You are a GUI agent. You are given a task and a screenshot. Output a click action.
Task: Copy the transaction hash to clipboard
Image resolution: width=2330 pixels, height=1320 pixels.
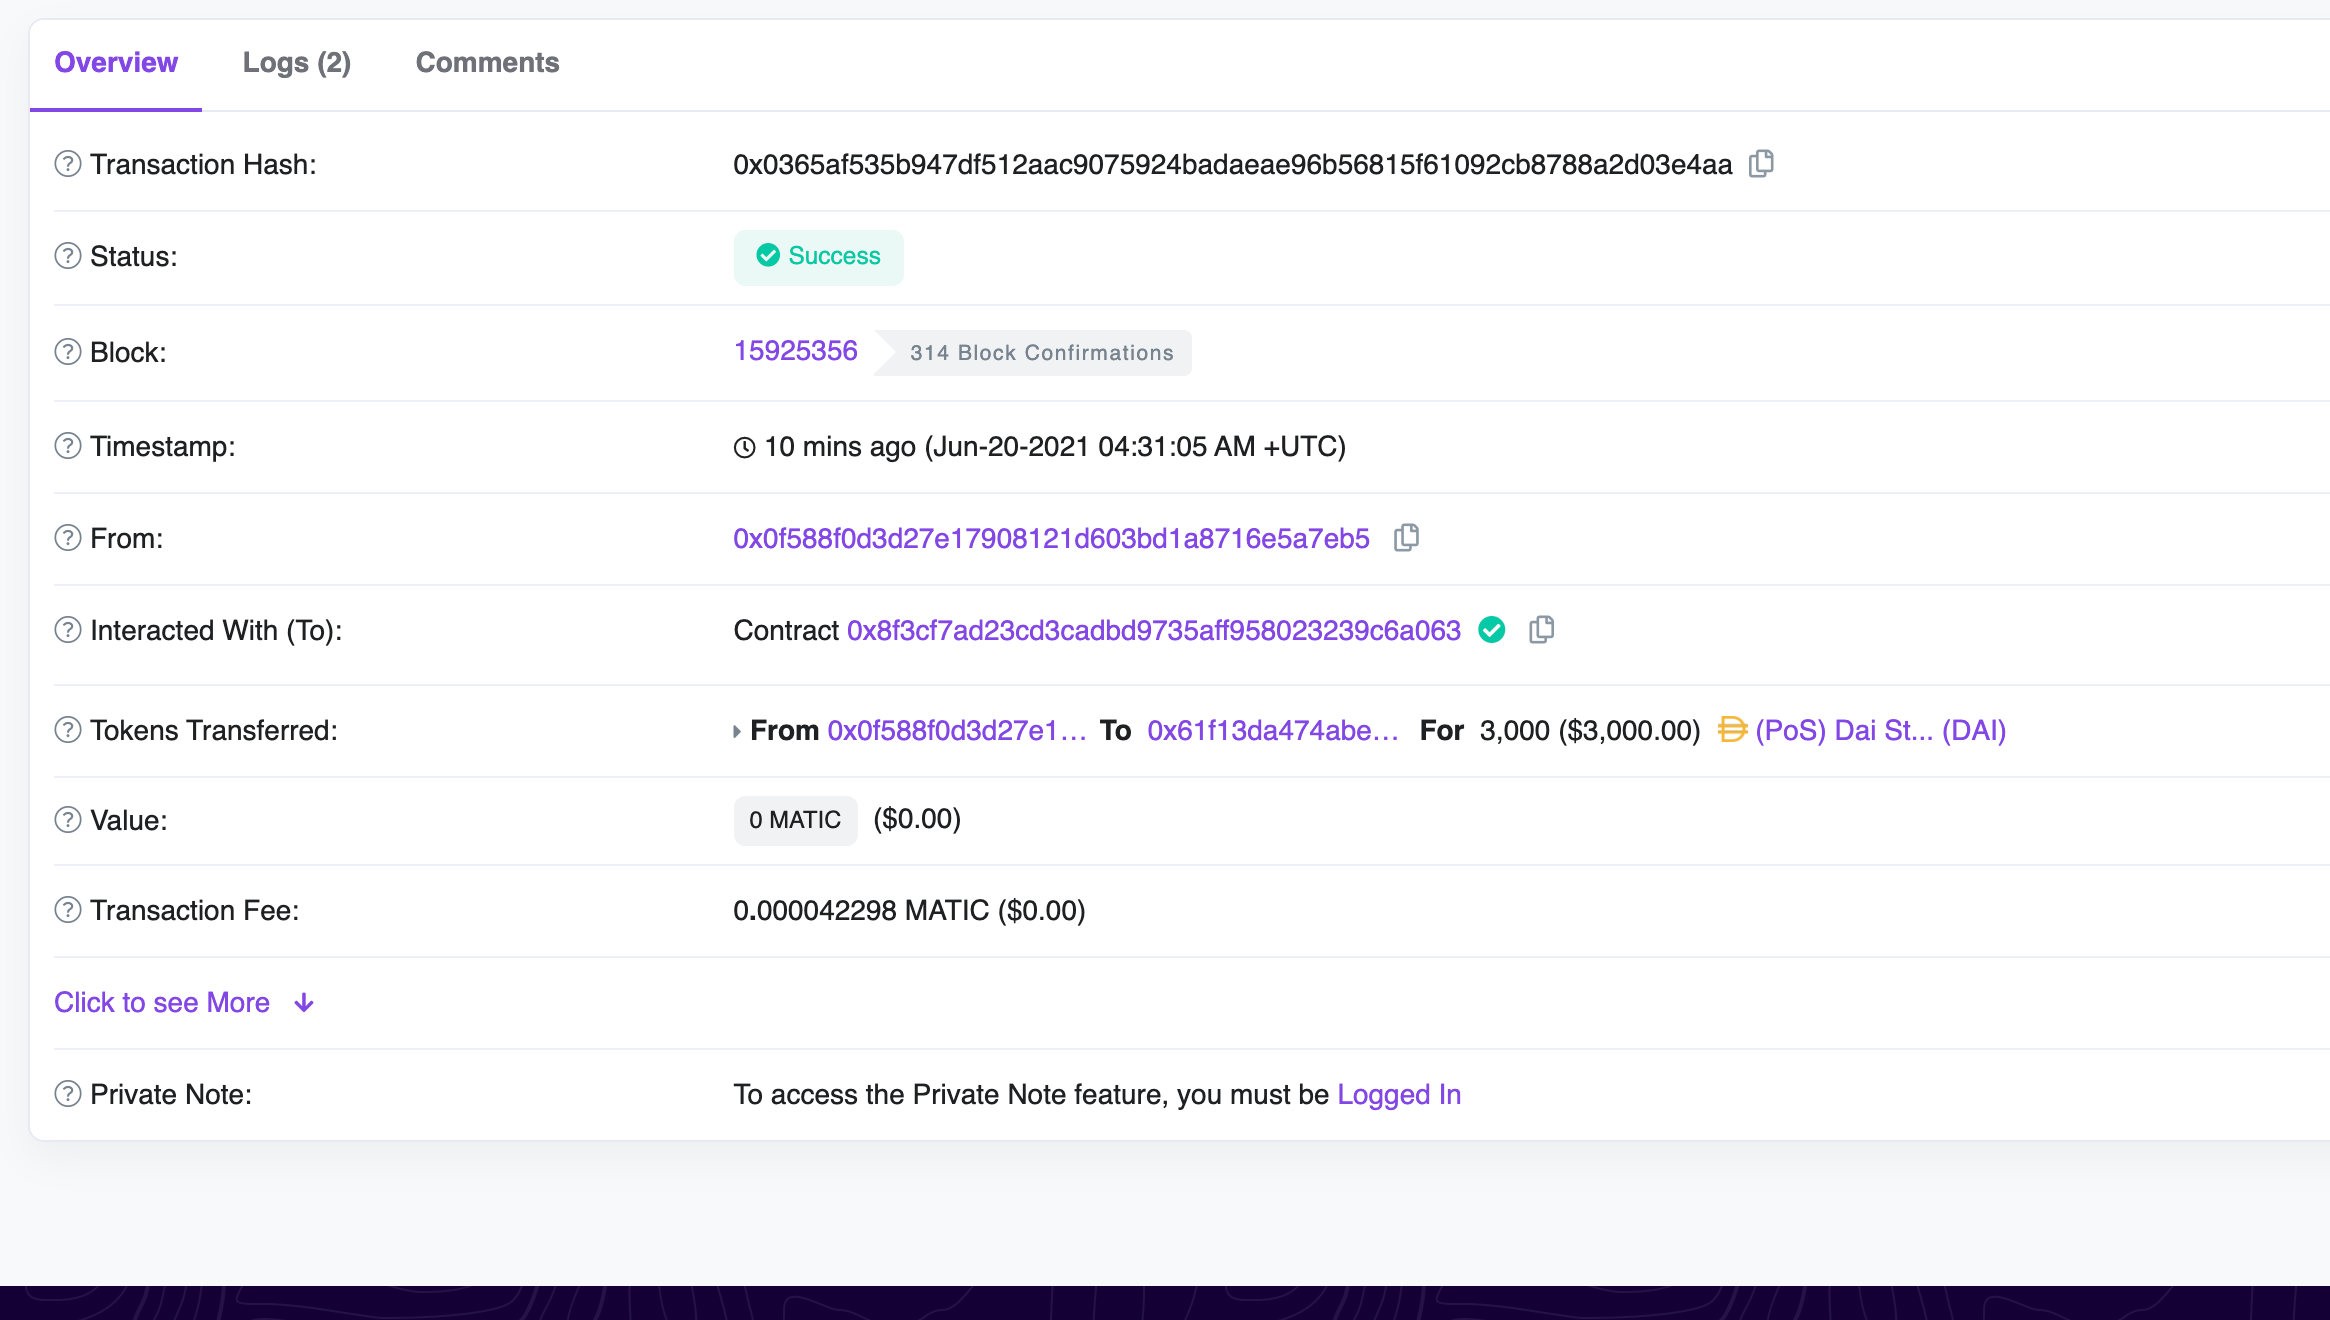[x=1761, y=164]
